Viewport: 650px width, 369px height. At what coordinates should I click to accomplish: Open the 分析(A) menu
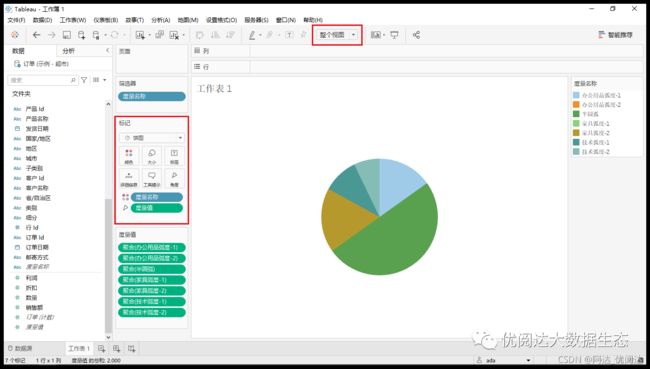coord(160,20)
